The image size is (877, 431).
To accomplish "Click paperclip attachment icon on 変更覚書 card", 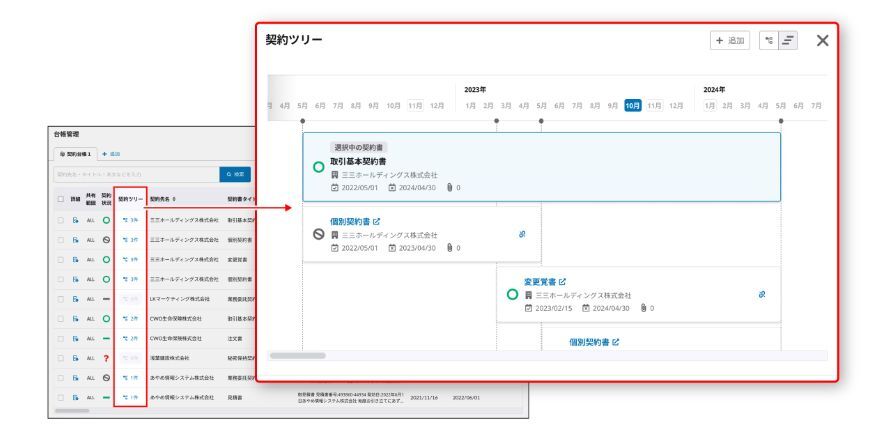I will [x=643, y=308].
